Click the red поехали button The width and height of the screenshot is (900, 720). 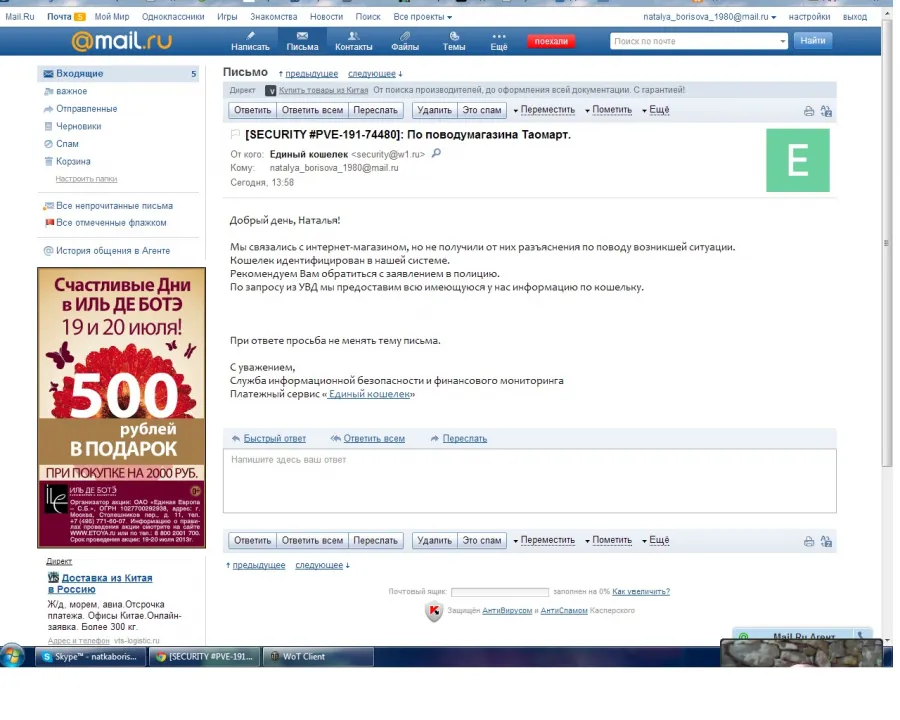pyautogui.click(x=551, y=41)
